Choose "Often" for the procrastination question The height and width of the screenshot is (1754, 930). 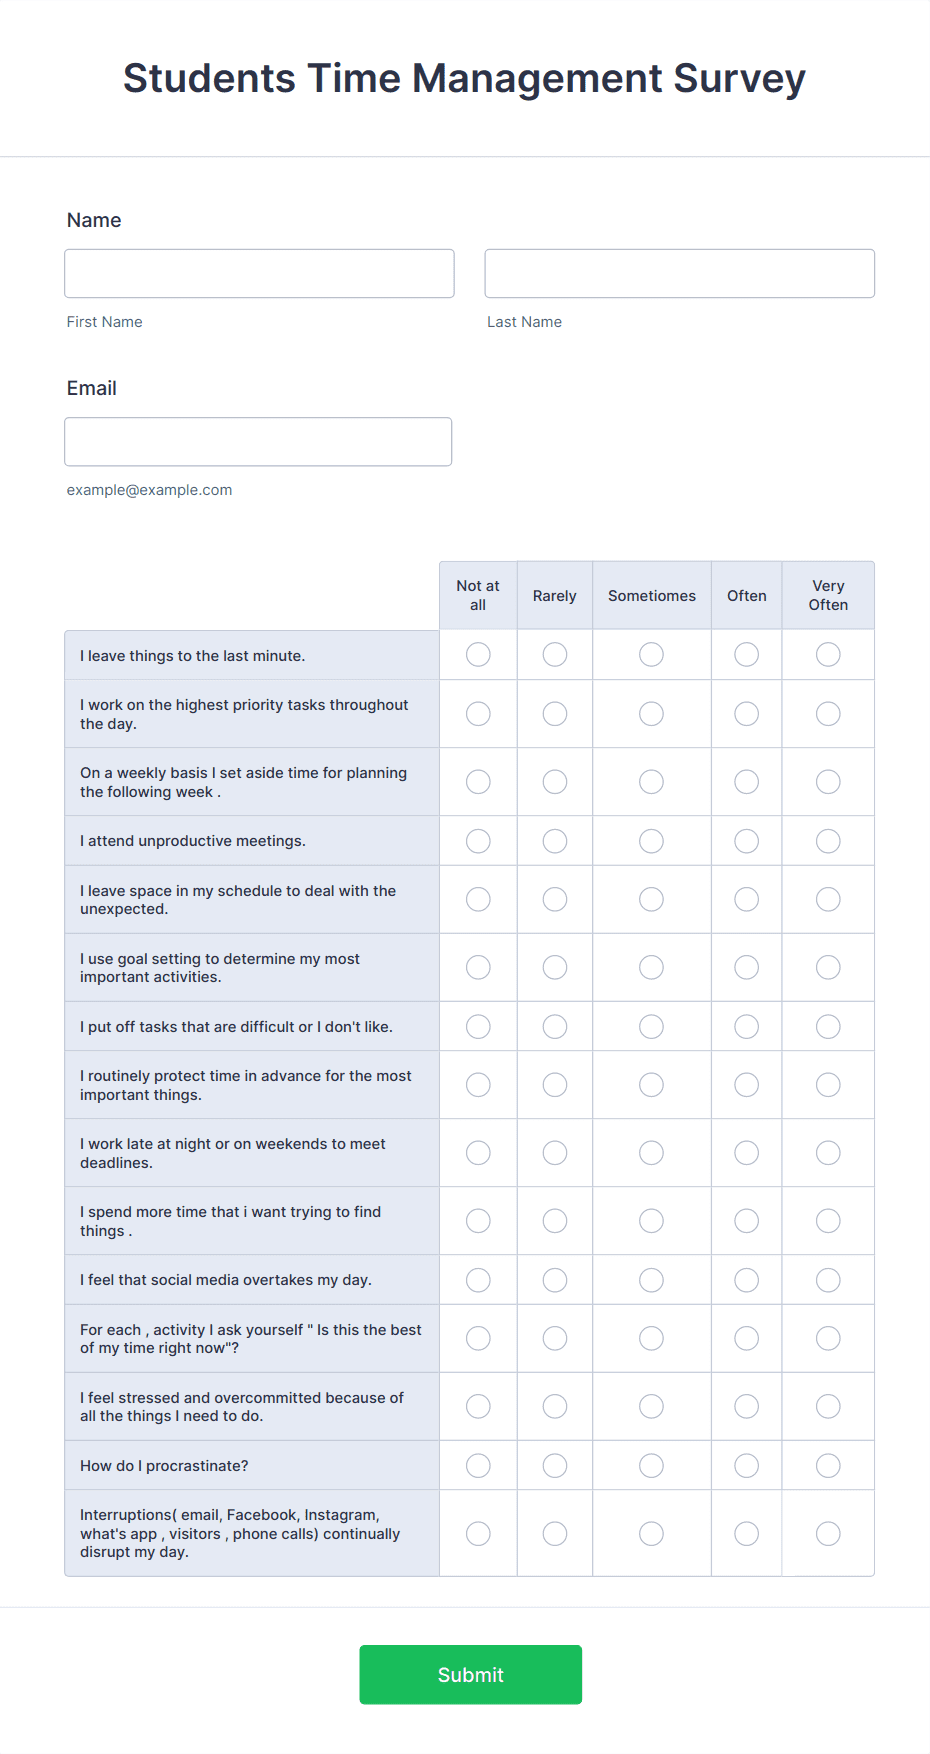(746, 1464)
